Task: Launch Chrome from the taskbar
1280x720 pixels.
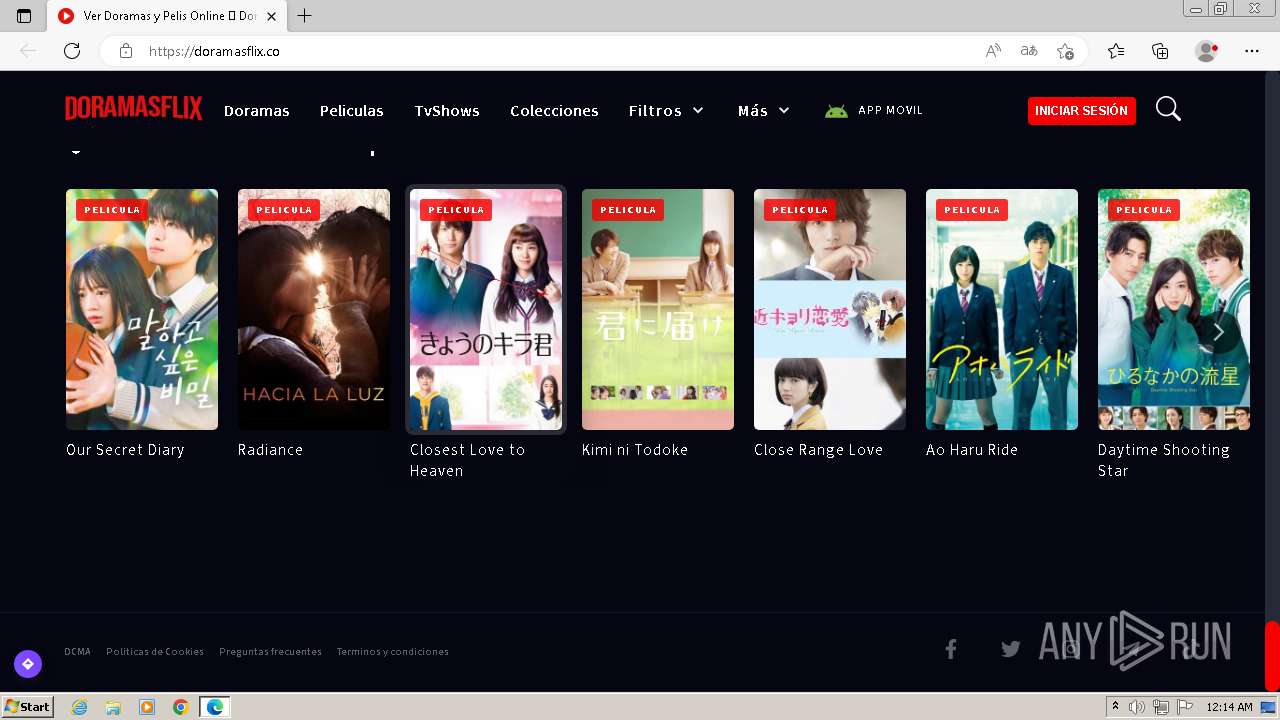Action: pyautogui.click(x=180, y=707)
